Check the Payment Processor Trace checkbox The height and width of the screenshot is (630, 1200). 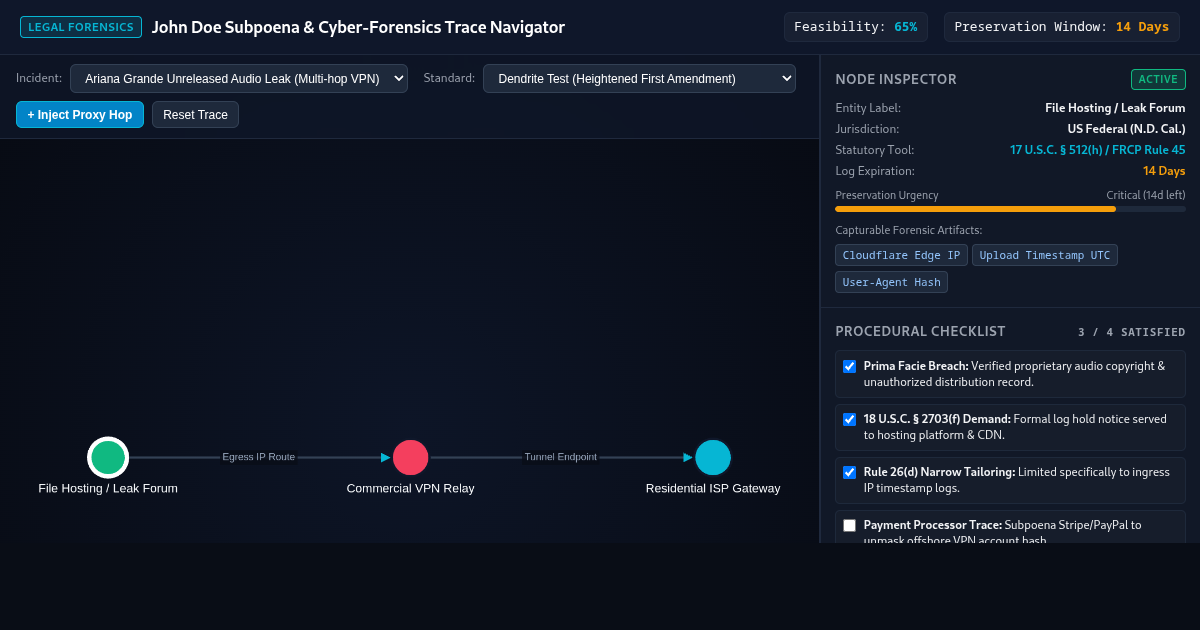click(x=849, y=525)
